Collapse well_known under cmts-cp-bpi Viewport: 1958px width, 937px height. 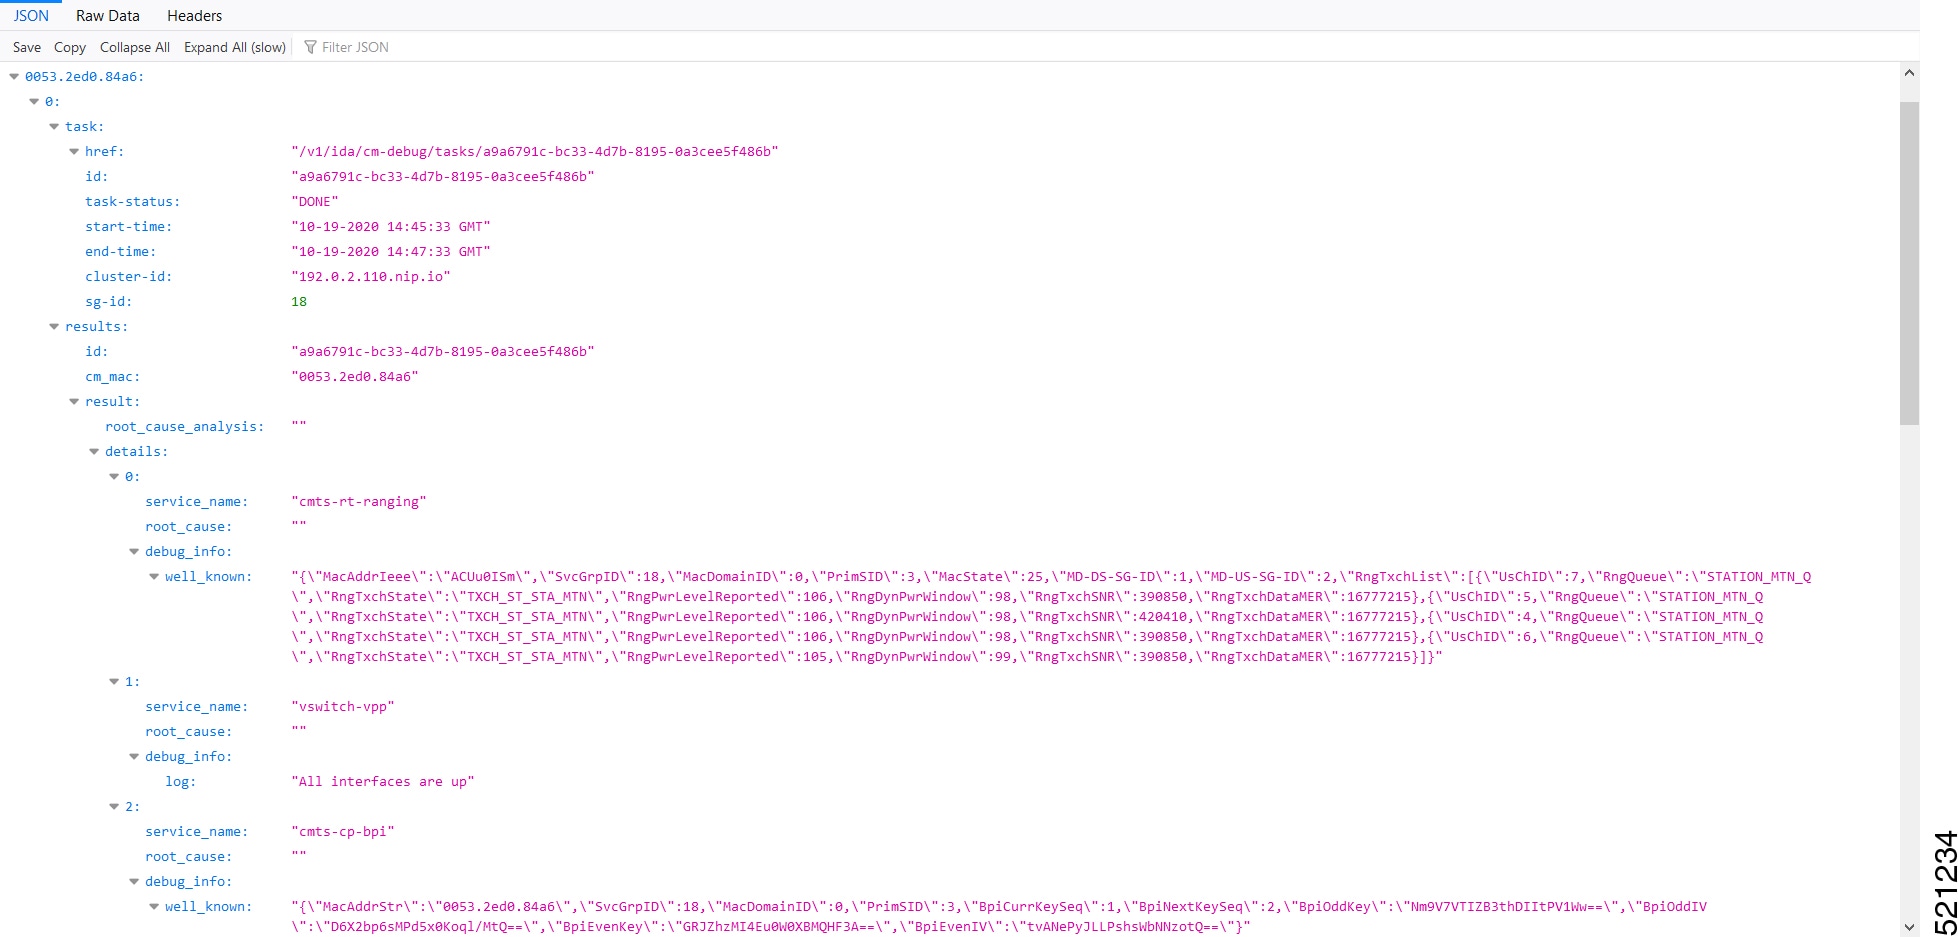click(x=154, y=906)
